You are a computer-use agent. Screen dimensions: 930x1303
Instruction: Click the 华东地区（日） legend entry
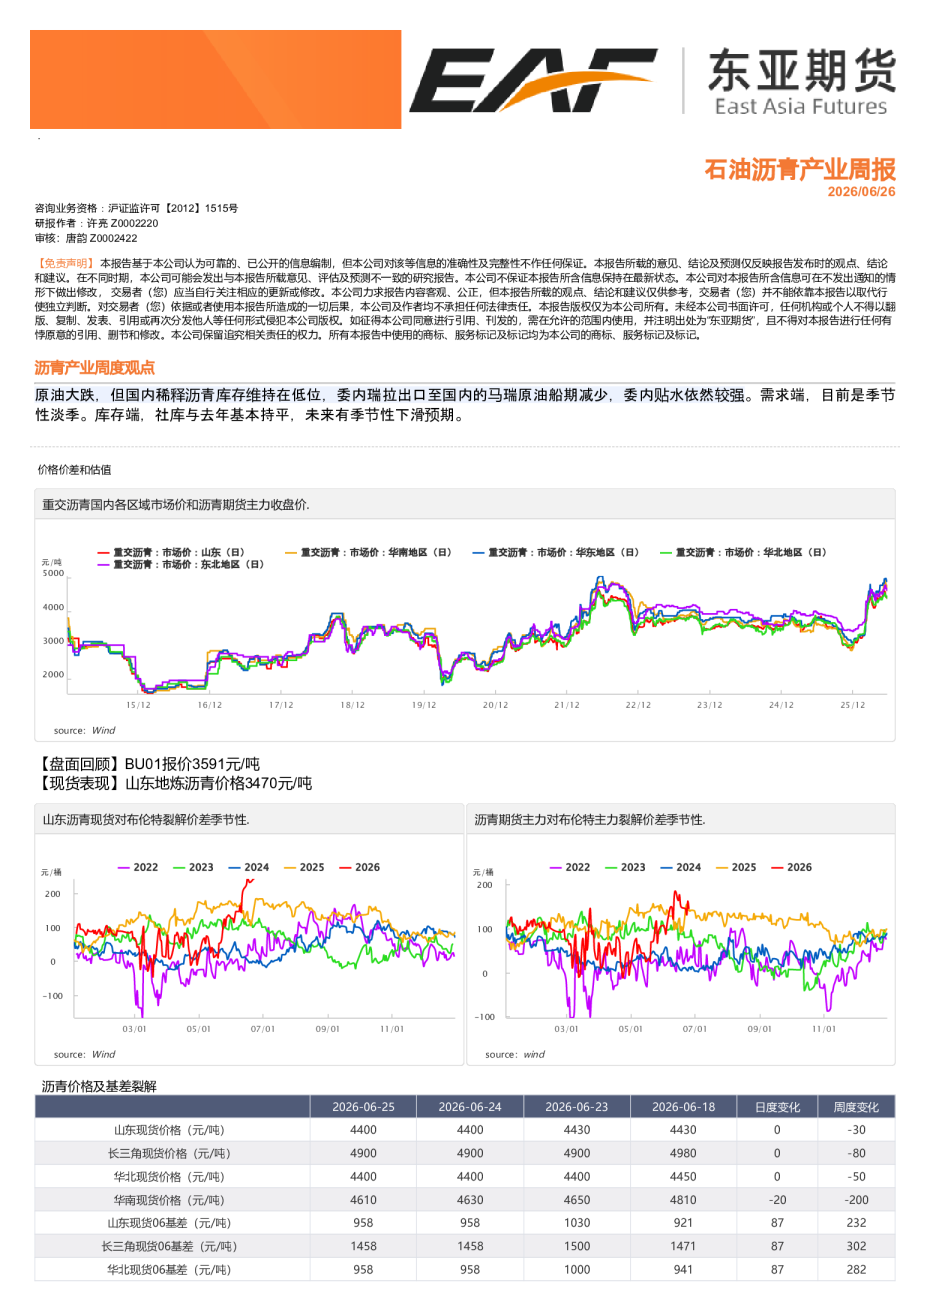point(555,552)
